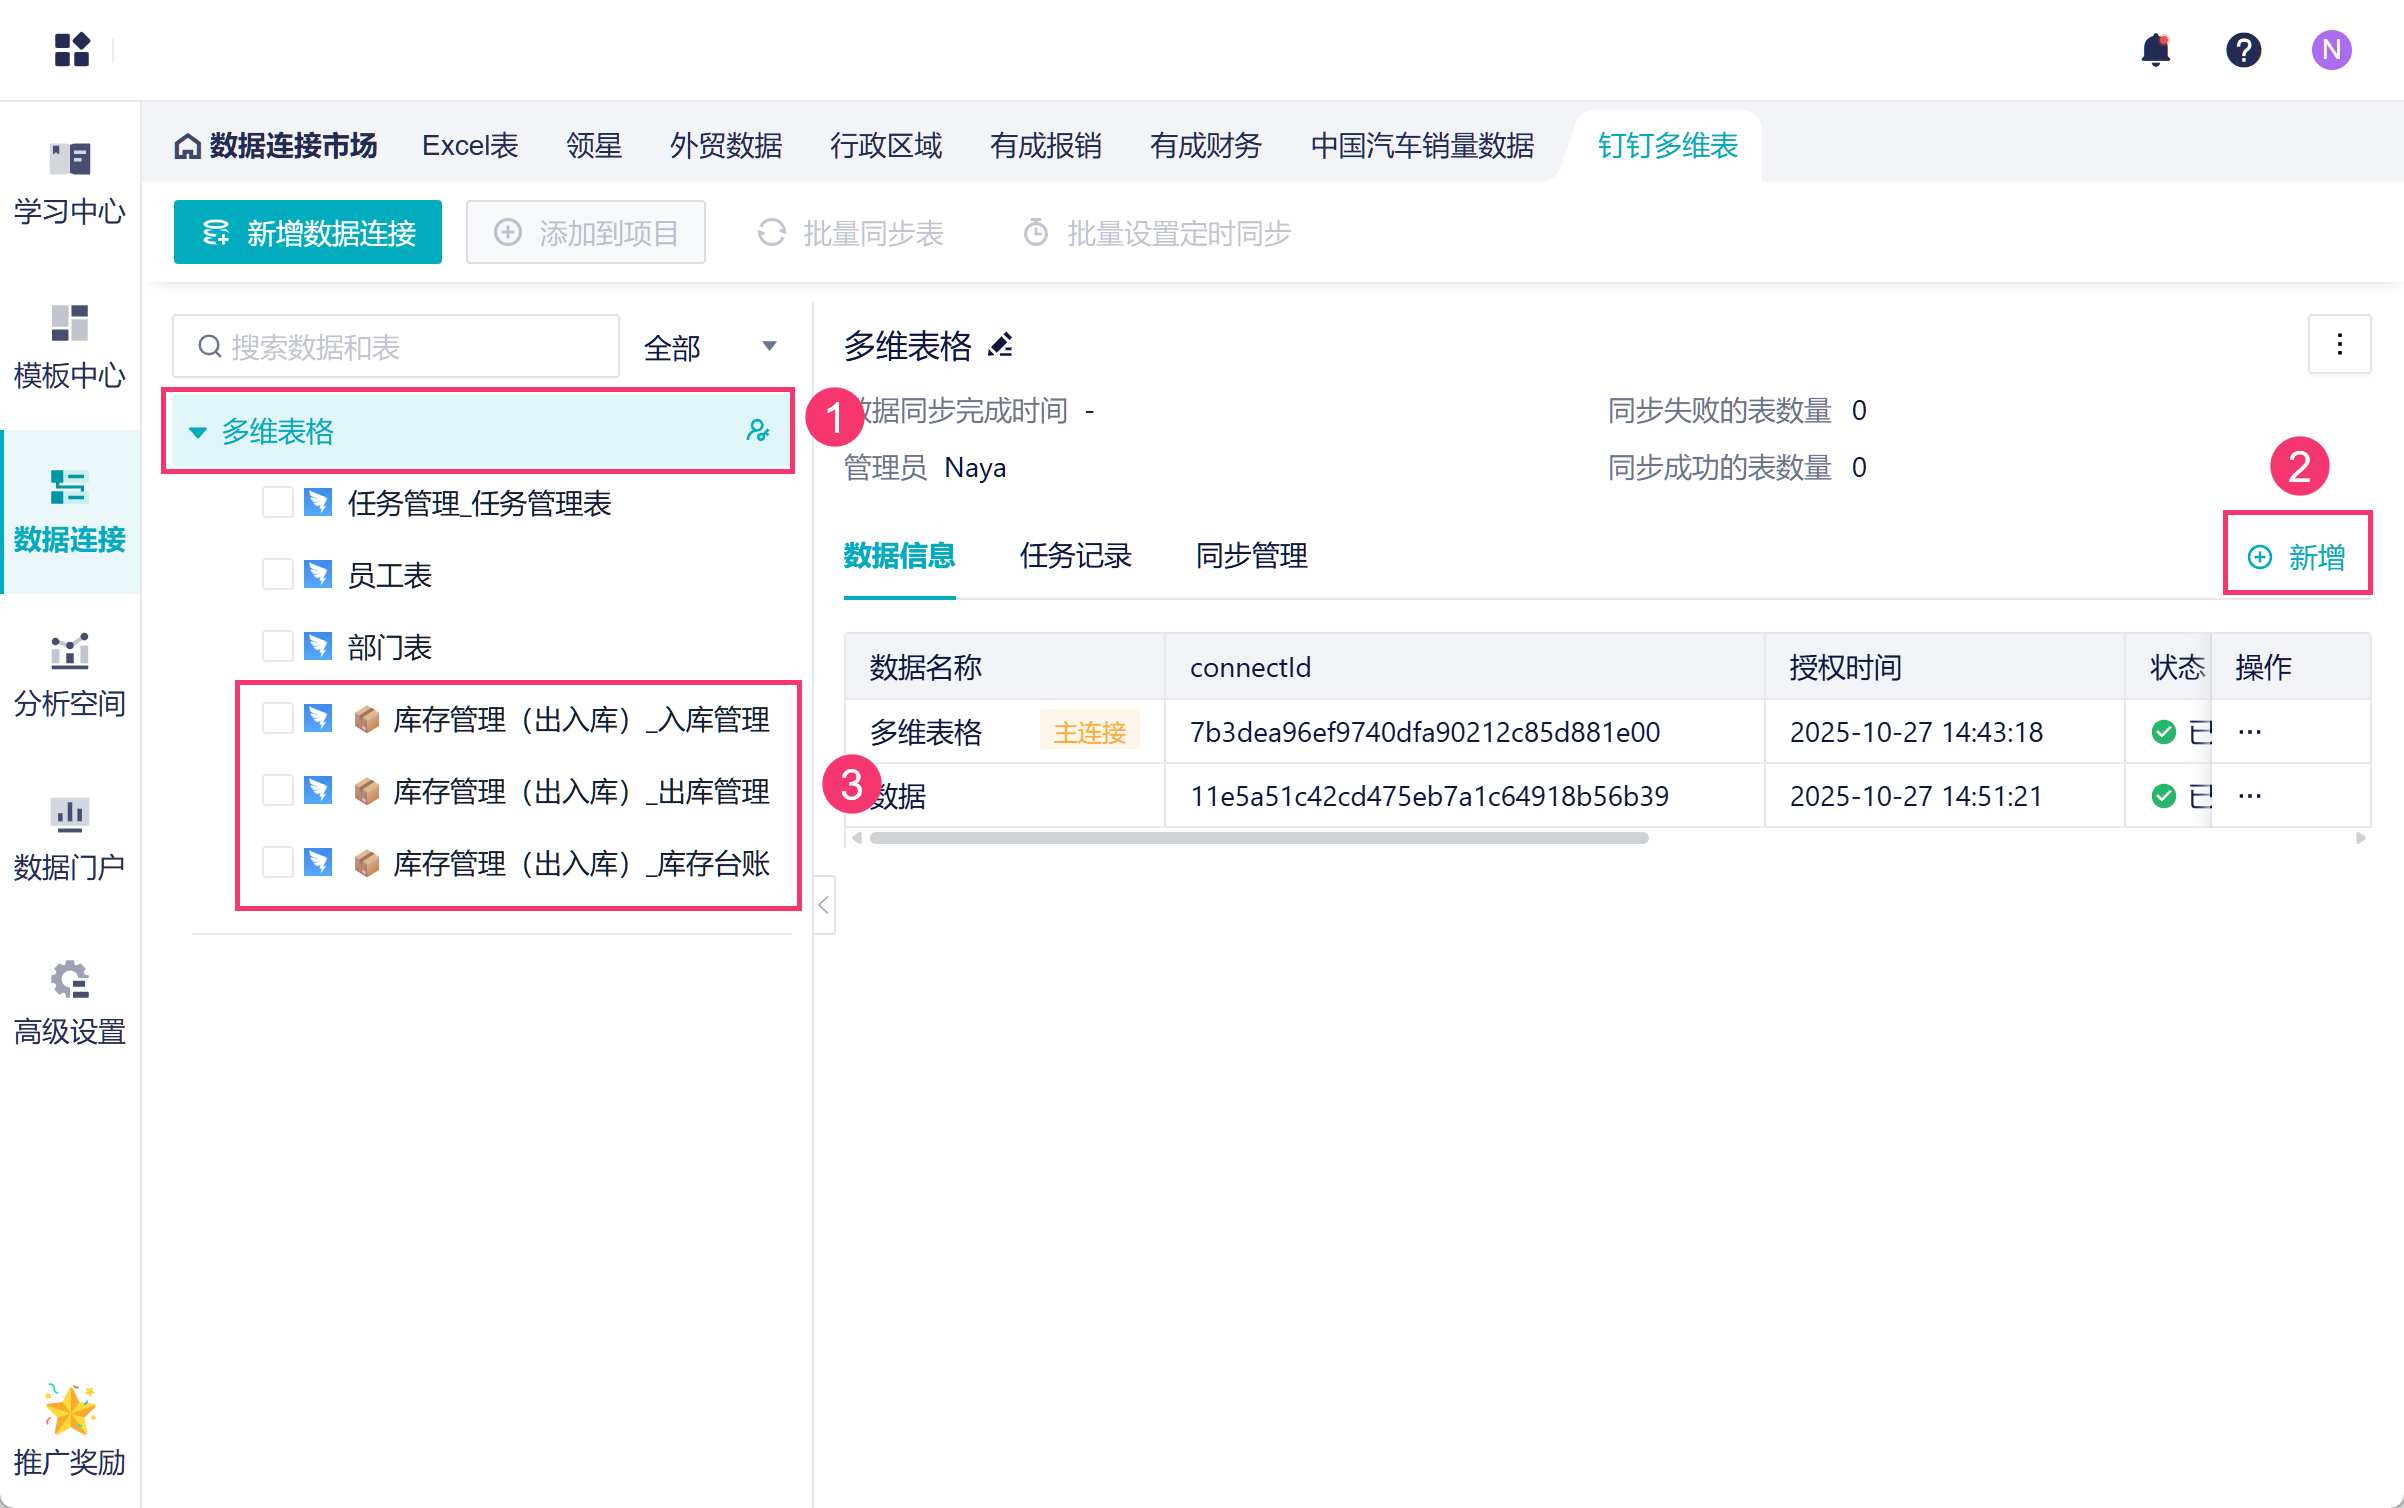The height and width of the screenshot is (1508, 2404).
Task: Switch to the 同步管理 tab
Action: click(x=1251, y=556)
